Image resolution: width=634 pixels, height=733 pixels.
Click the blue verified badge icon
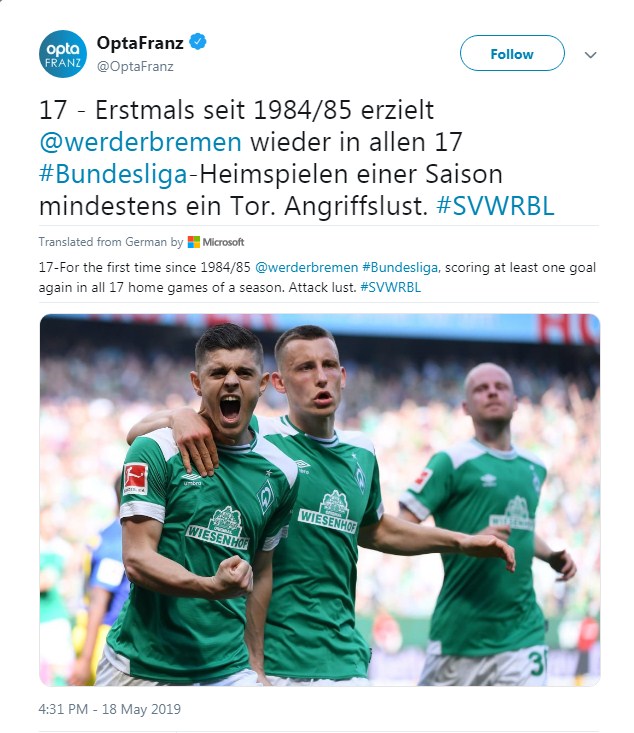(x=198, y=42)
